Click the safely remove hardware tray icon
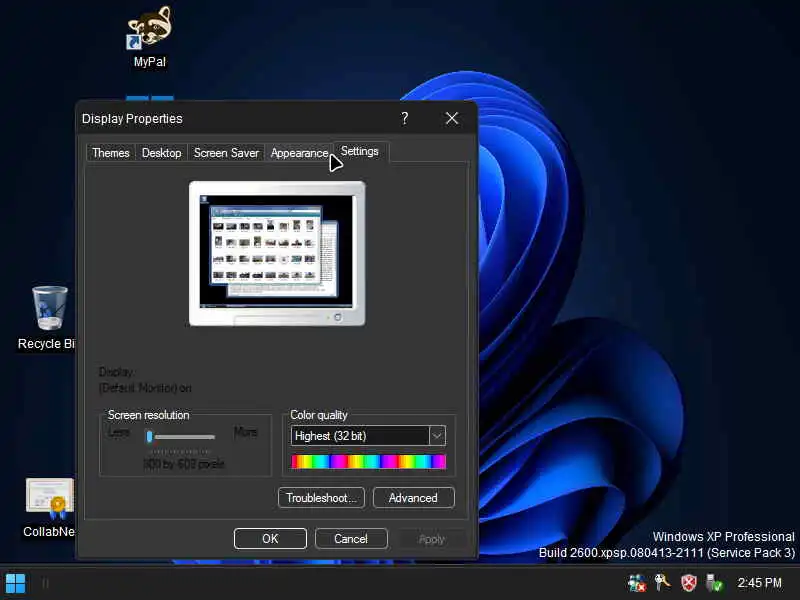 tap(714, 583)
